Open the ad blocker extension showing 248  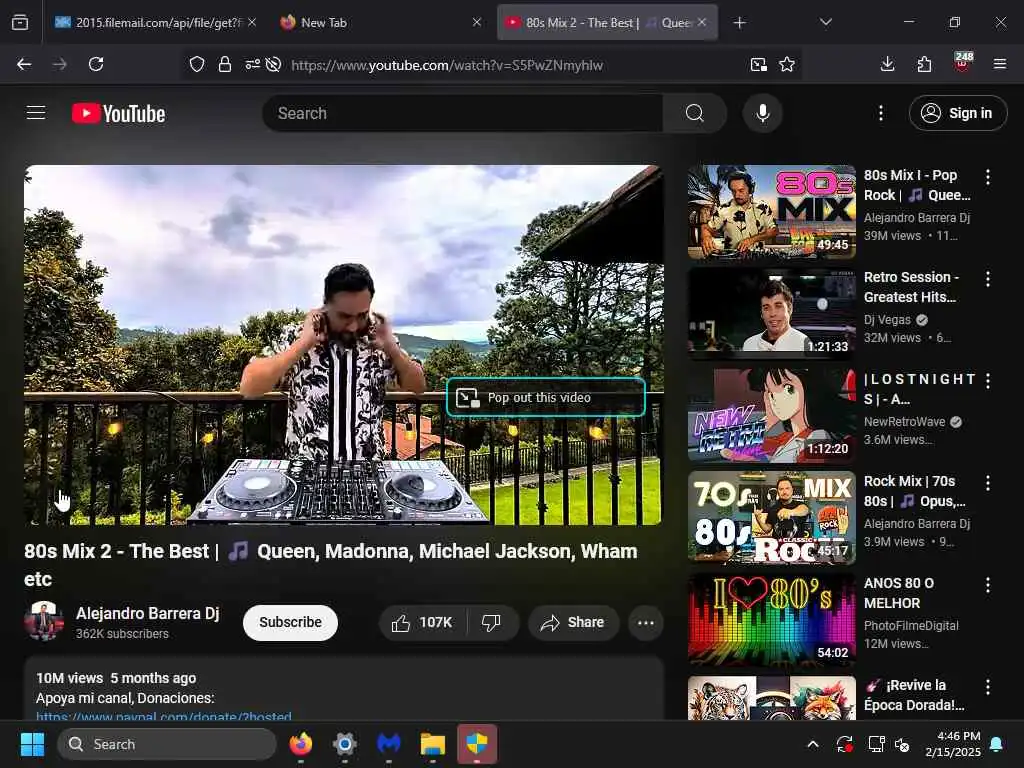(x=963, y=61)
